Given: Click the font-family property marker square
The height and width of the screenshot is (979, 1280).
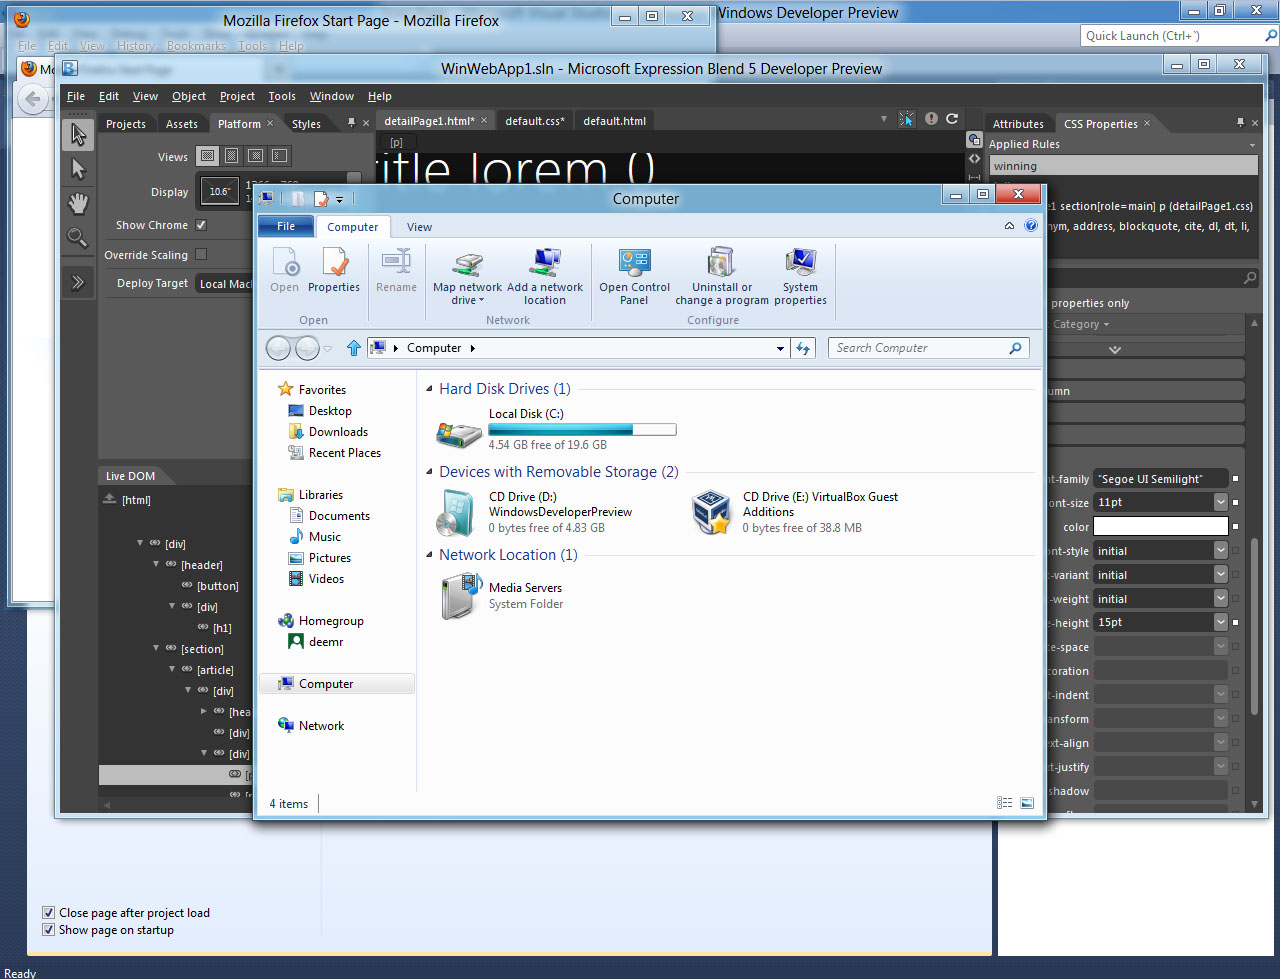Looking at the screenshot, I should click(x=1236, y=479).
